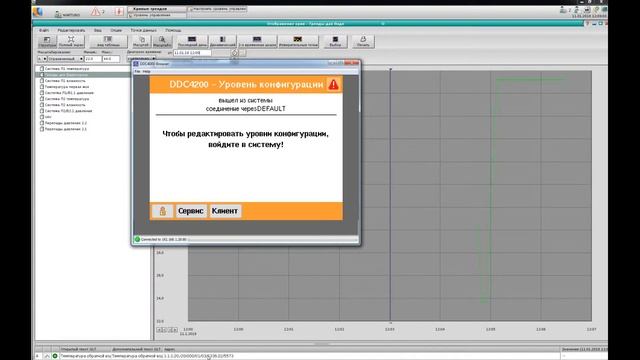Click the alarm triangle icon in top bar
Image resolution: width=640 pixels, height=360 pixels.
[x=96, y=11]
